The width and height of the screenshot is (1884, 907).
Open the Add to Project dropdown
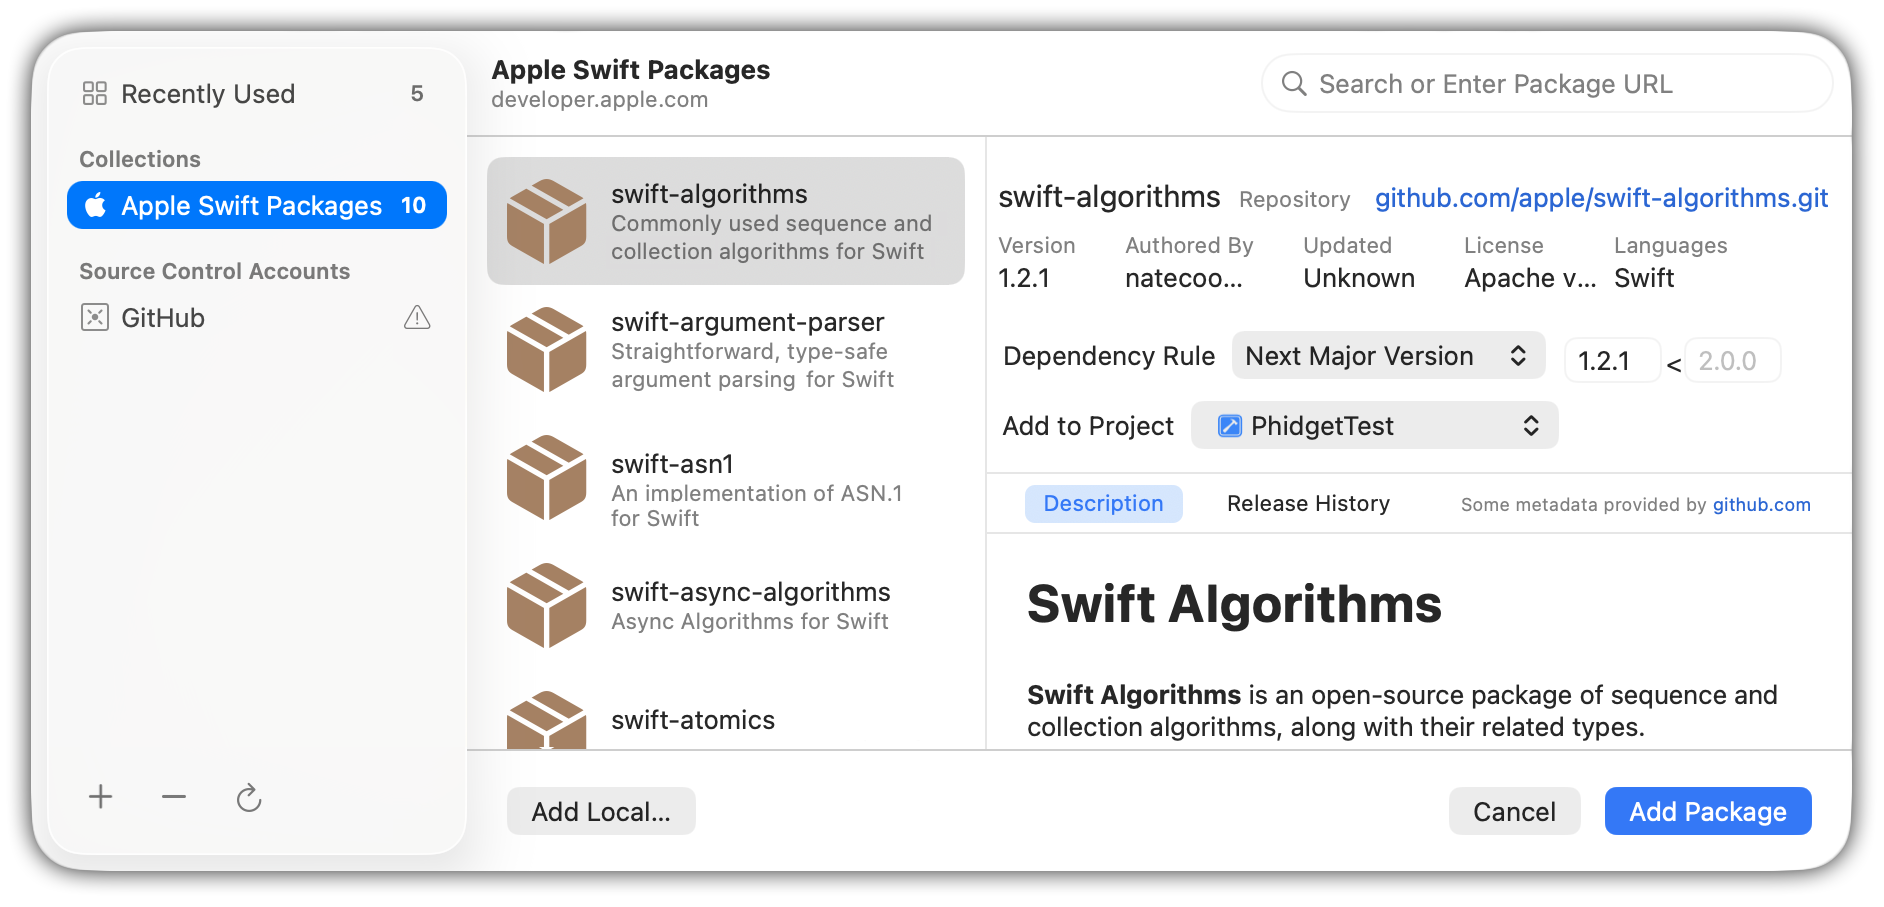coord(1374,426)
